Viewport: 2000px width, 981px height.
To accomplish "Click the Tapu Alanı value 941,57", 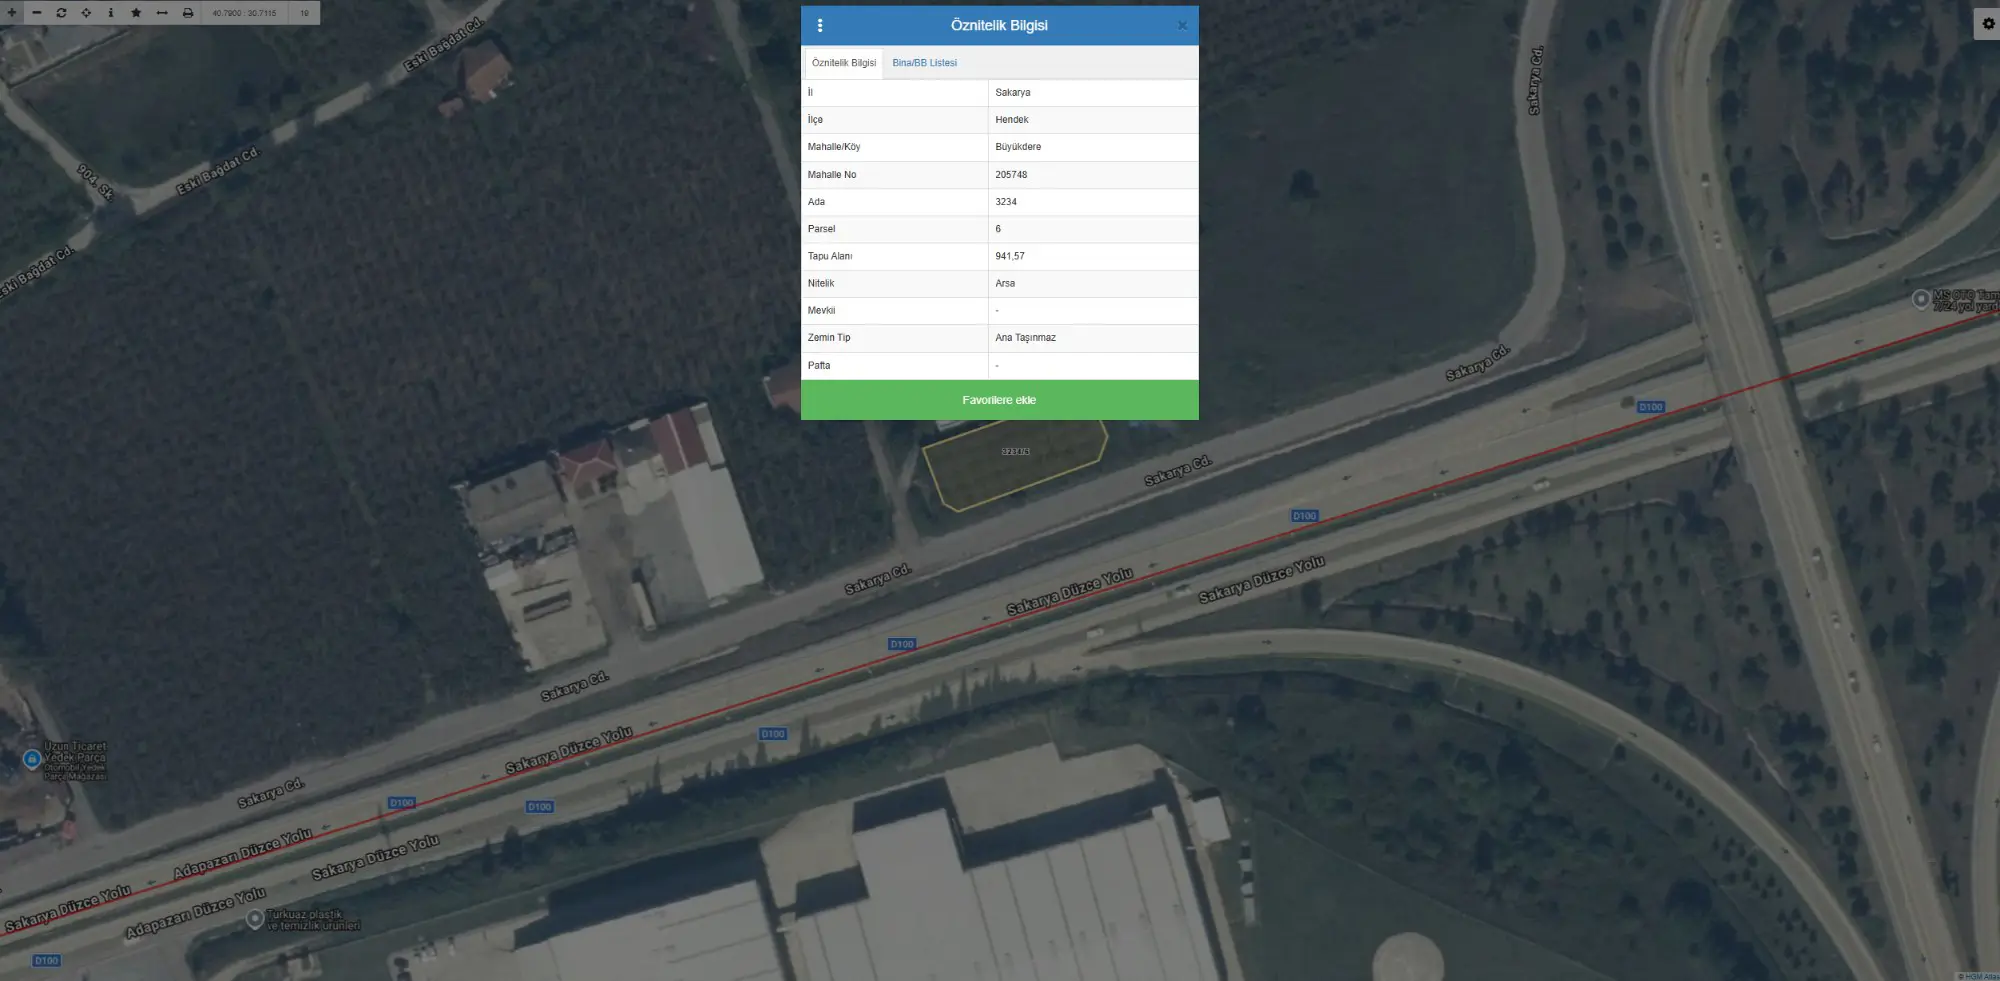I will click(x=1010, y=256).
